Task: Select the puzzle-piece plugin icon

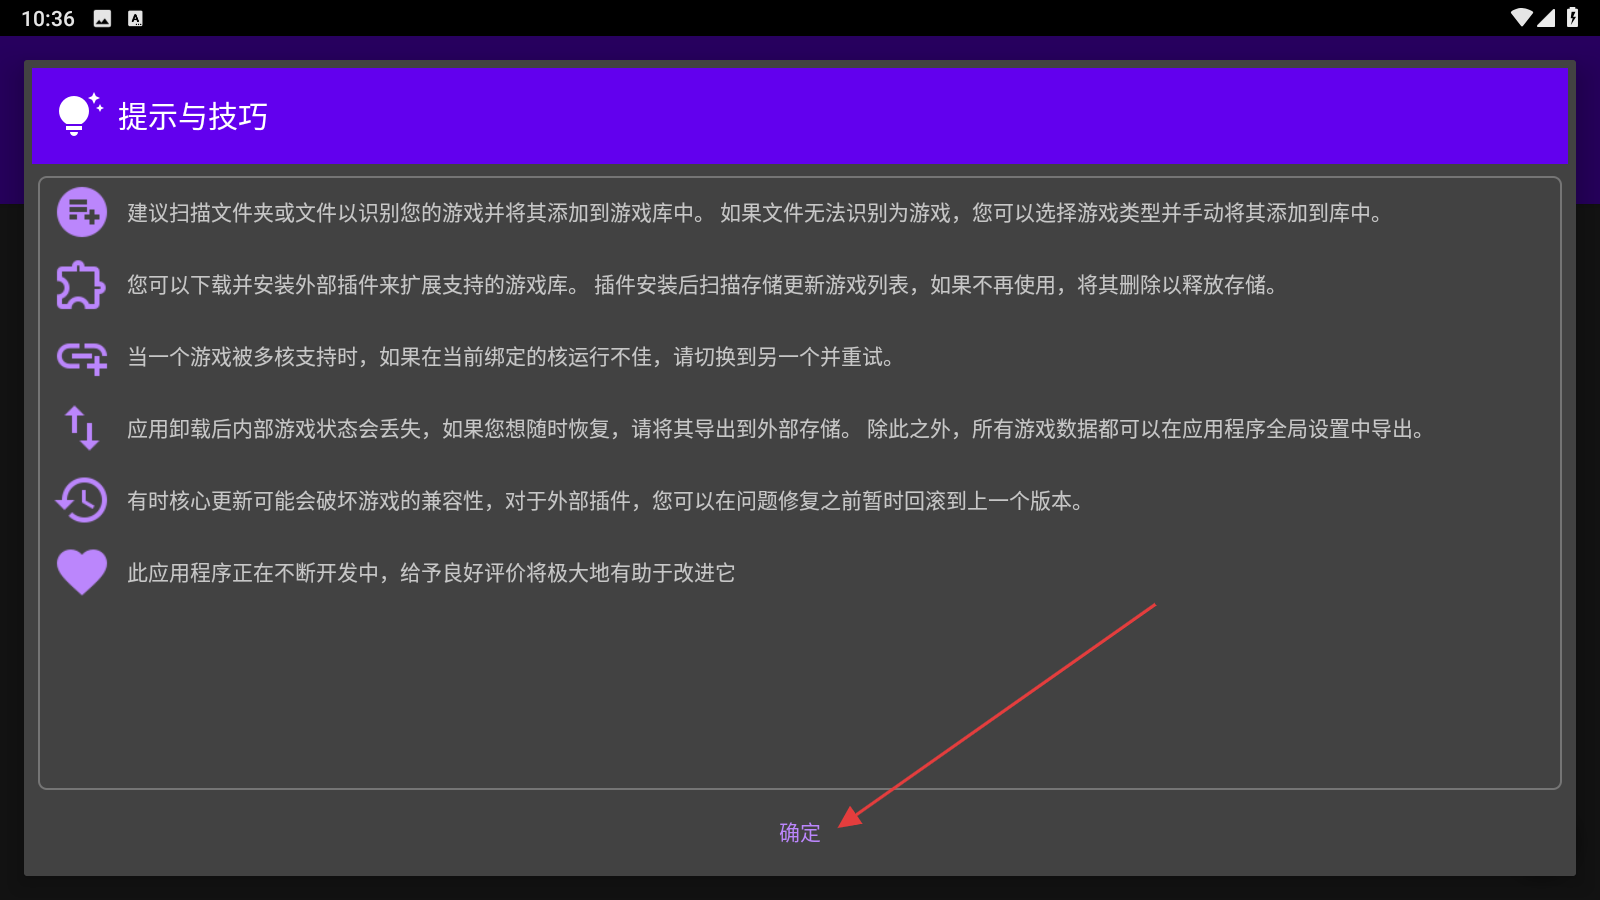Action: (x=81, y=286)
